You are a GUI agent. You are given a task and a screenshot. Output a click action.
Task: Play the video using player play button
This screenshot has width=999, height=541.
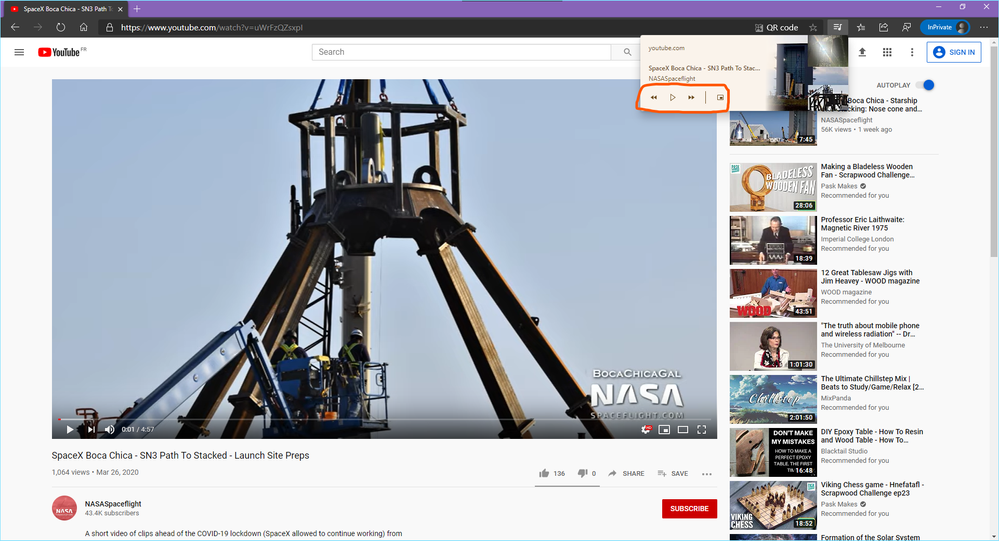pyautogui.click(x=69, y=429)
